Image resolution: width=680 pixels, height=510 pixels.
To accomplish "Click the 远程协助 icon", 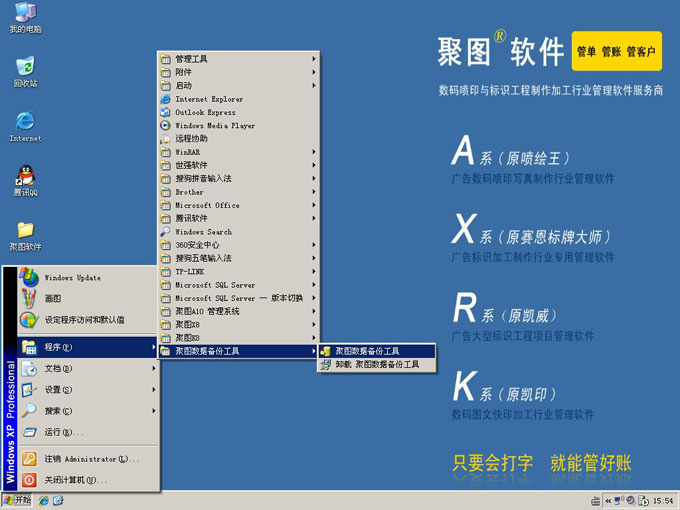I will 165,139.
